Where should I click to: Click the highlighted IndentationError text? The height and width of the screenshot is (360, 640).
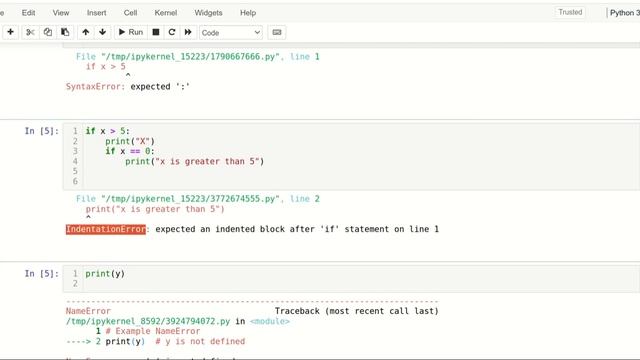point(106,229)
